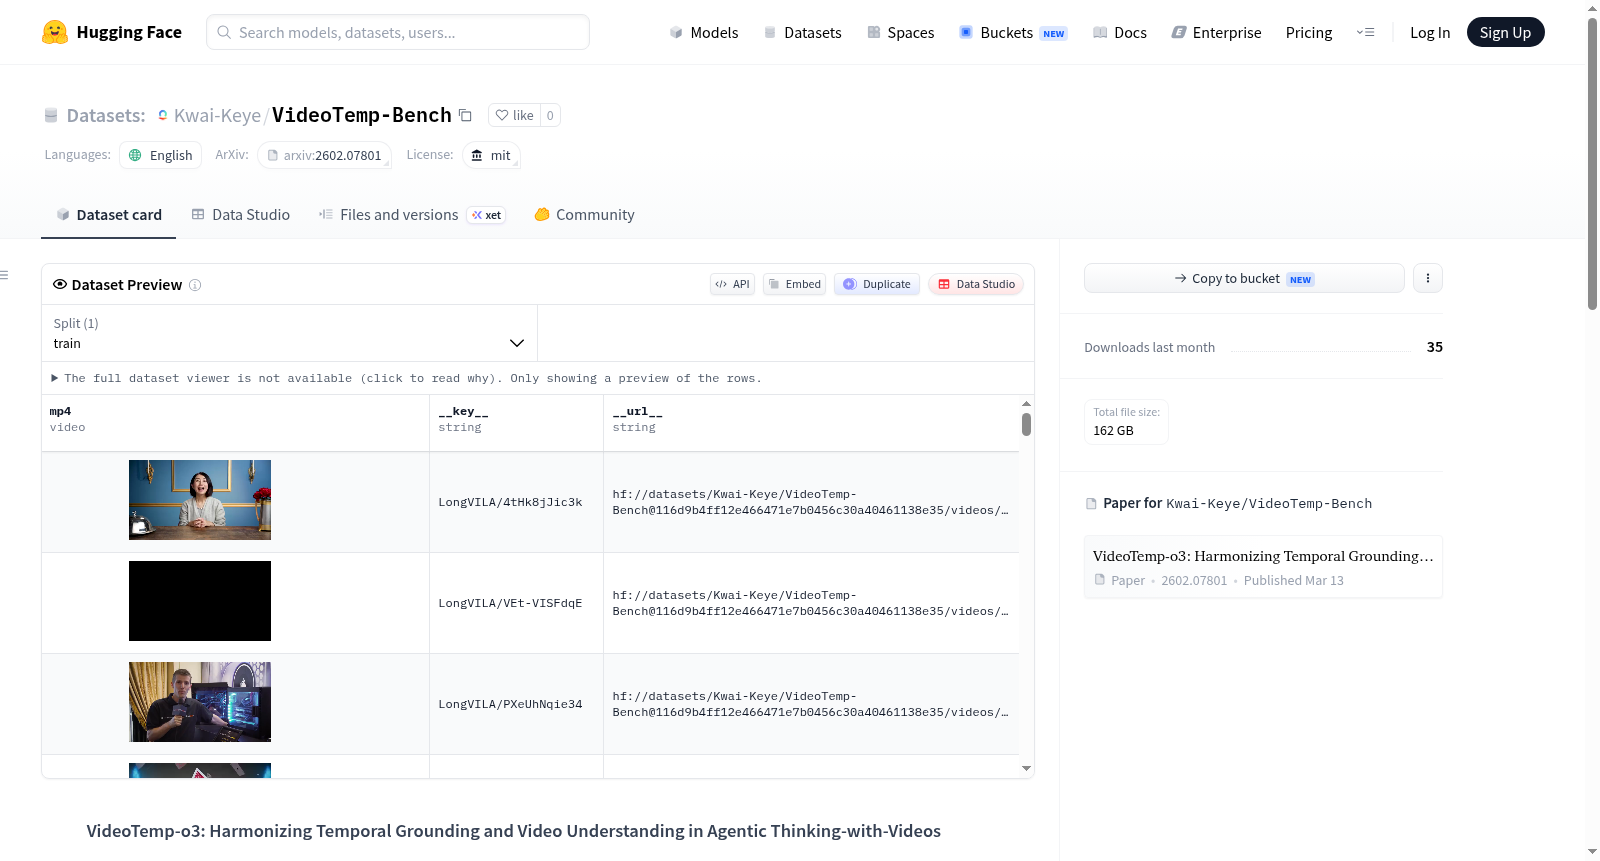This screenshot has width=1600, height=861.
Task: Open Docs in the top navigation
Action: [1120, 32]
